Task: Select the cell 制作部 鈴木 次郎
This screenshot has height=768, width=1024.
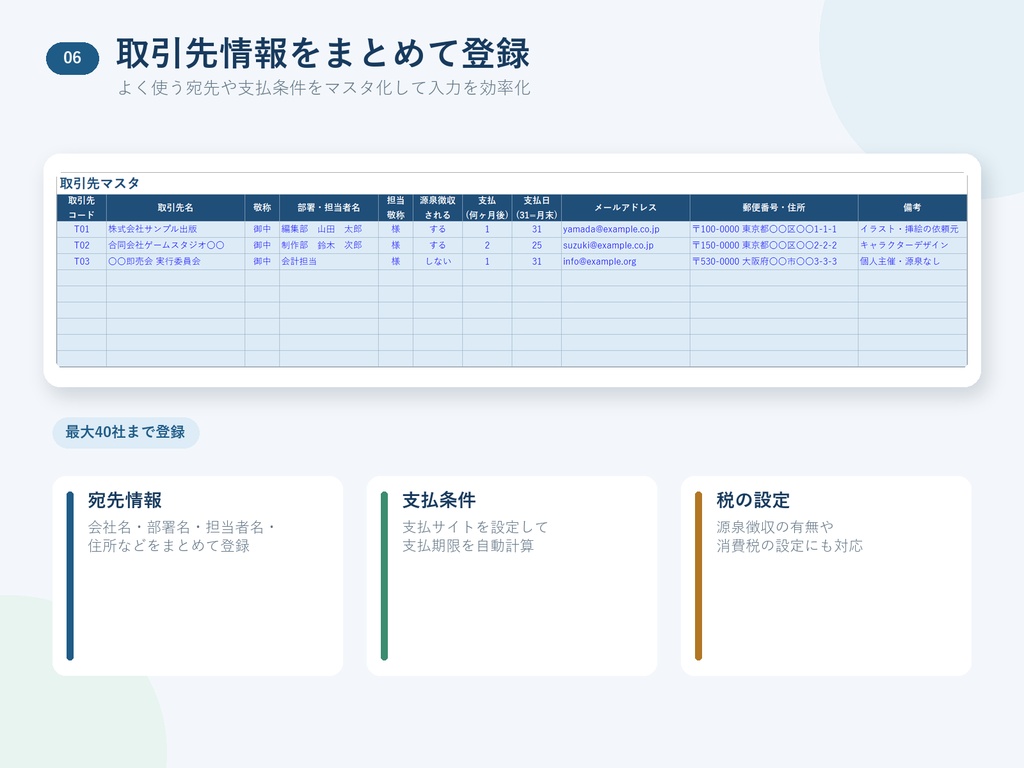Action: (328, 246)
